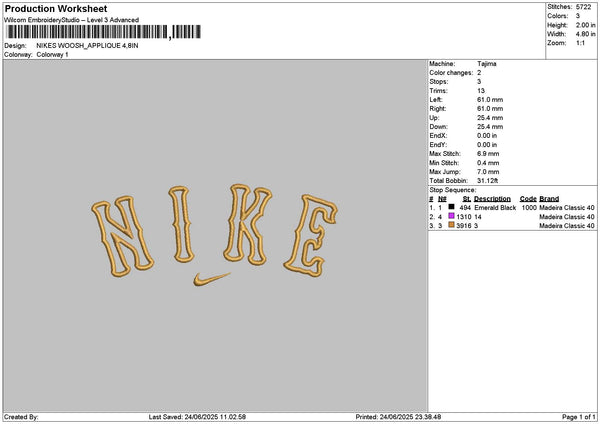Click the Machine value 'Tajima'

tap(487, 64)
